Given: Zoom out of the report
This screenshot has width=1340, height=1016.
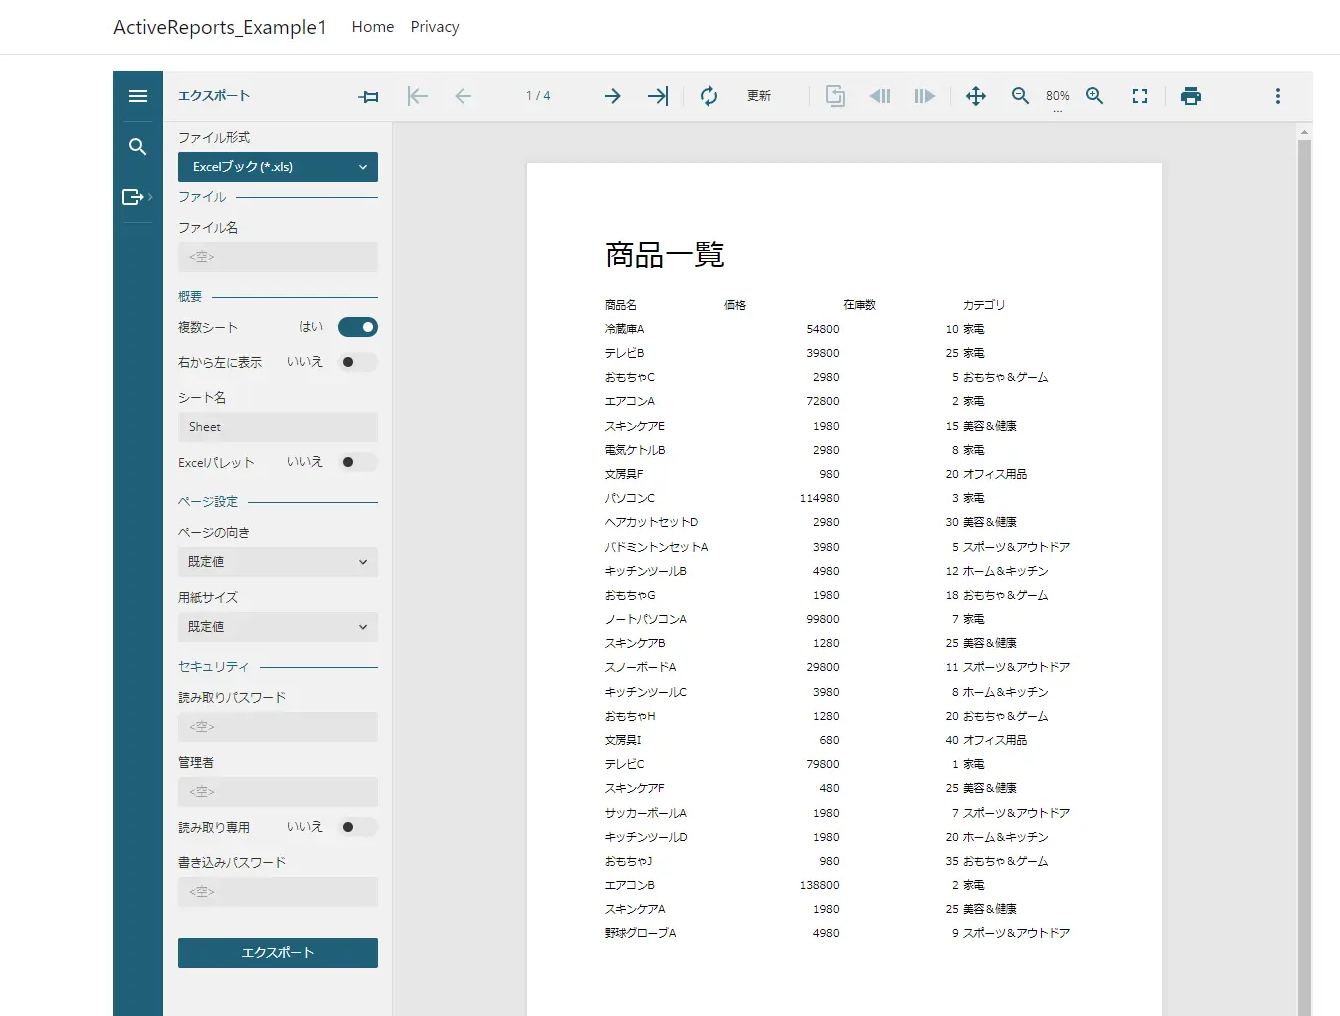Looking at the screenshot, I should [1020, 96].
